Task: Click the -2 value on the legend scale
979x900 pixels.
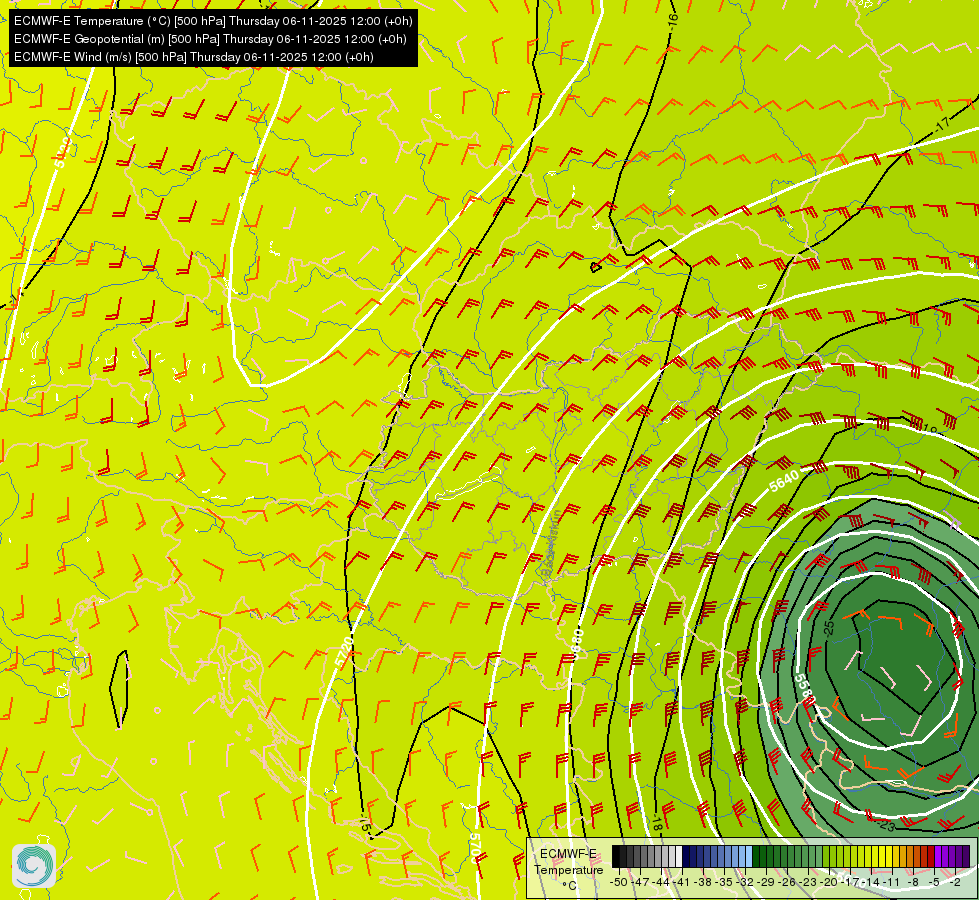Action: pos(955,882)
